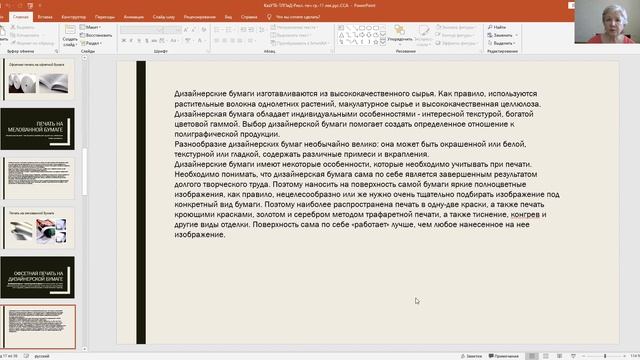Toggle underline formatting
The width and height of the screenshot is (640, 360).
(139, 40)
